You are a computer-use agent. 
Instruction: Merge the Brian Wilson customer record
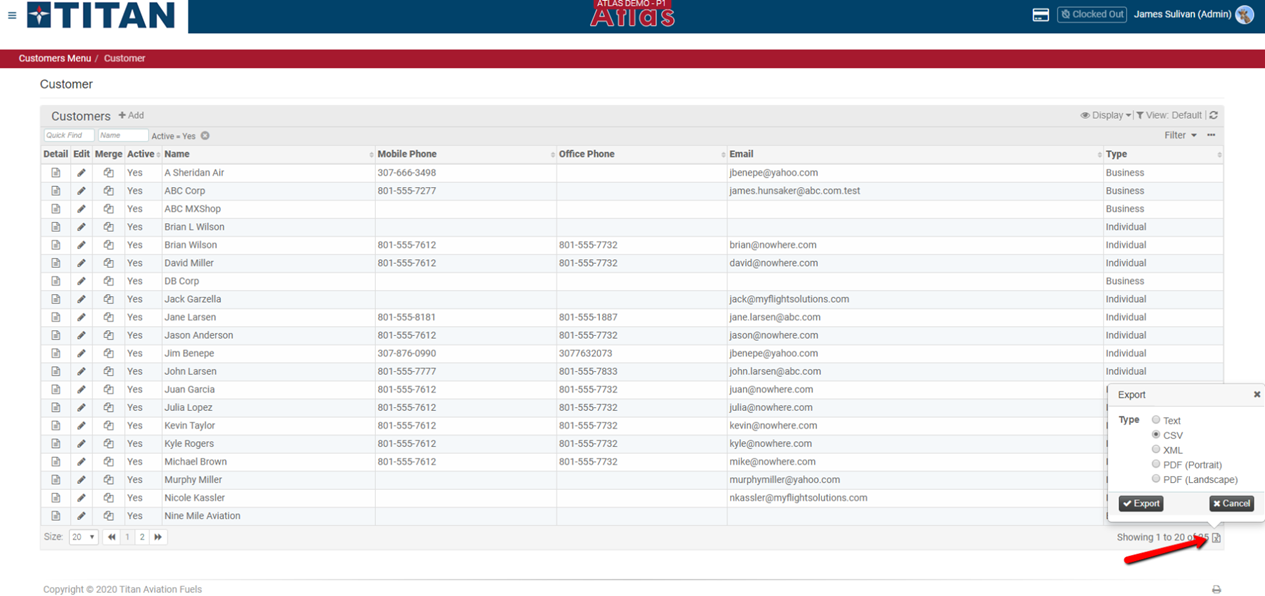108,245
